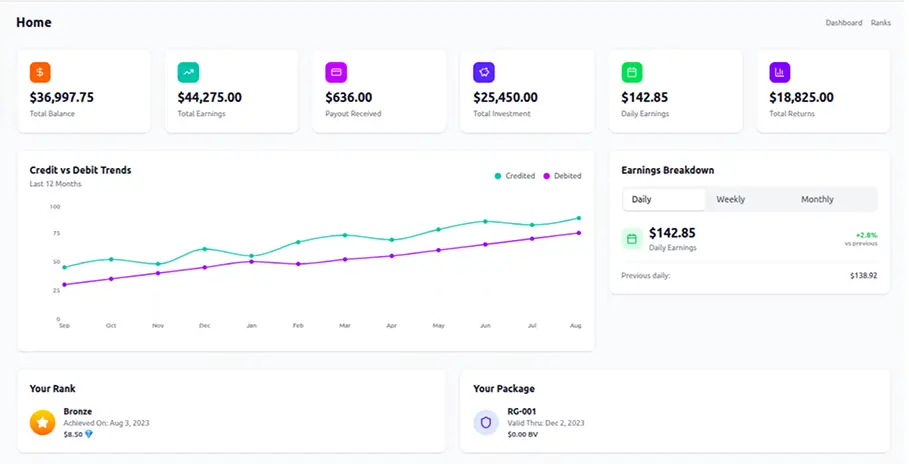909x464 pixels.
Task: Click the Credited data point for Dec
Action: tap(205, 249)
